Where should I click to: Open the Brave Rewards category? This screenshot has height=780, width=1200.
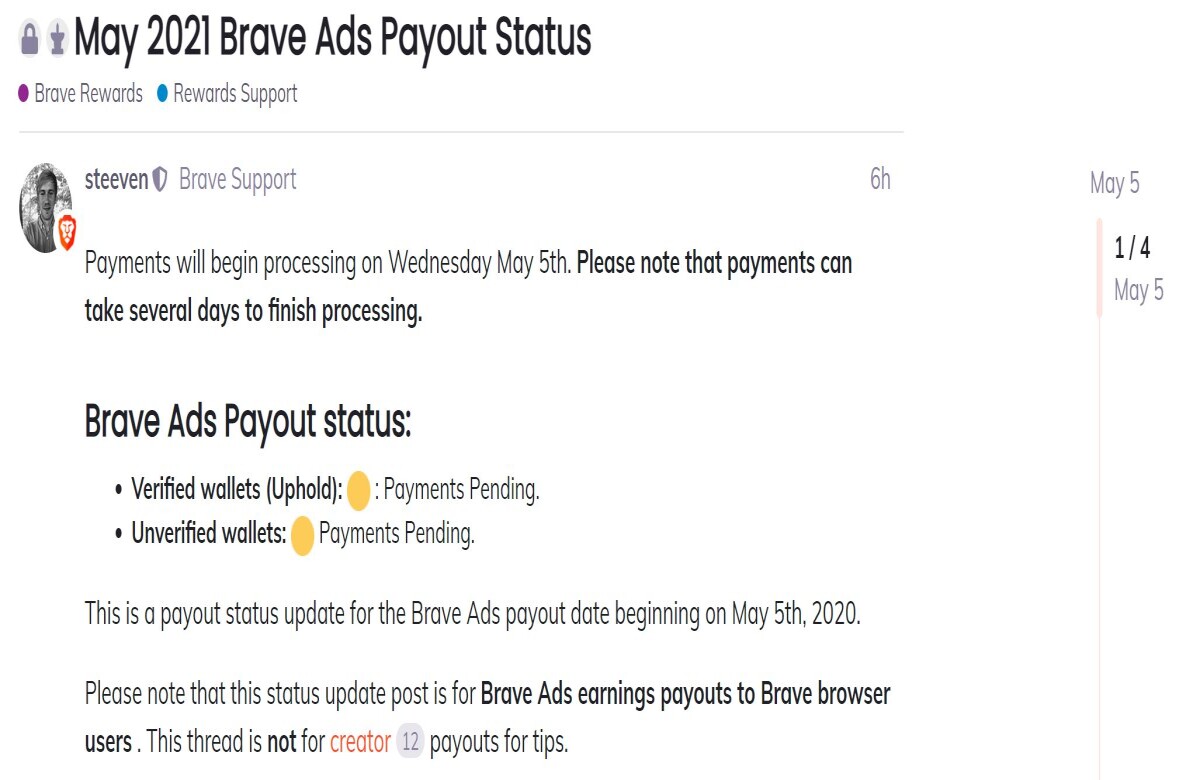pos(88,94)
